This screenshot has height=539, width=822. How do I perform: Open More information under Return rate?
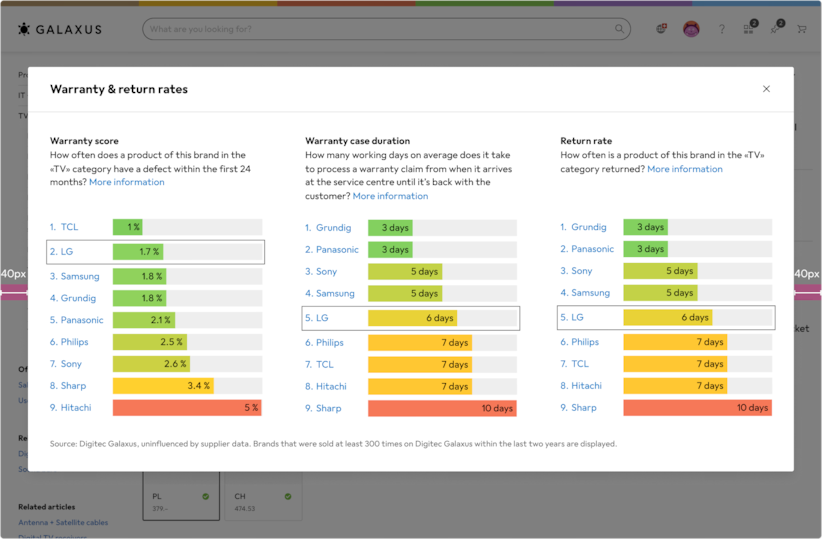(684, 169)
